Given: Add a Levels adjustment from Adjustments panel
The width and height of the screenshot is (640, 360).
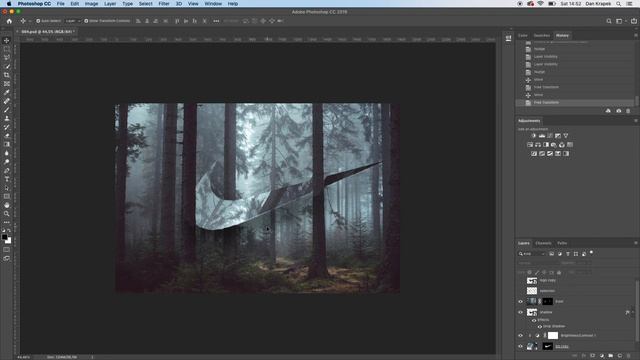Looking at the screenshot, I should (542, 136).
